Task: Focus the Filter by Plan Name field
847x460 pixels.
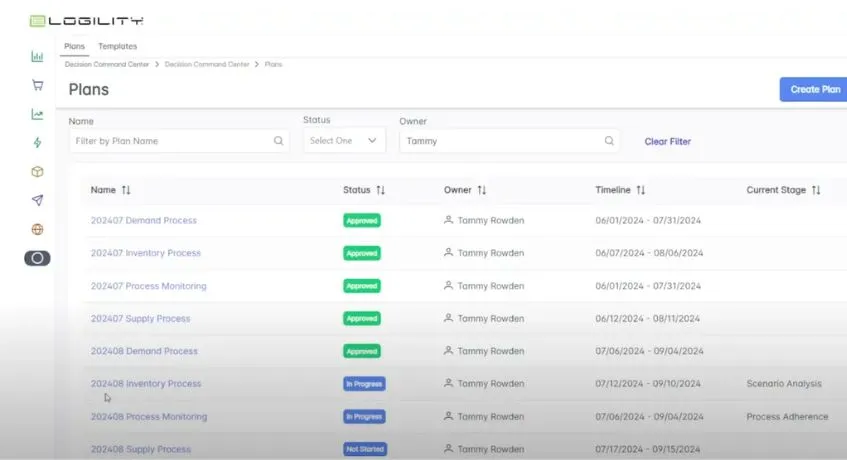Action: click(x=179, y=141)
